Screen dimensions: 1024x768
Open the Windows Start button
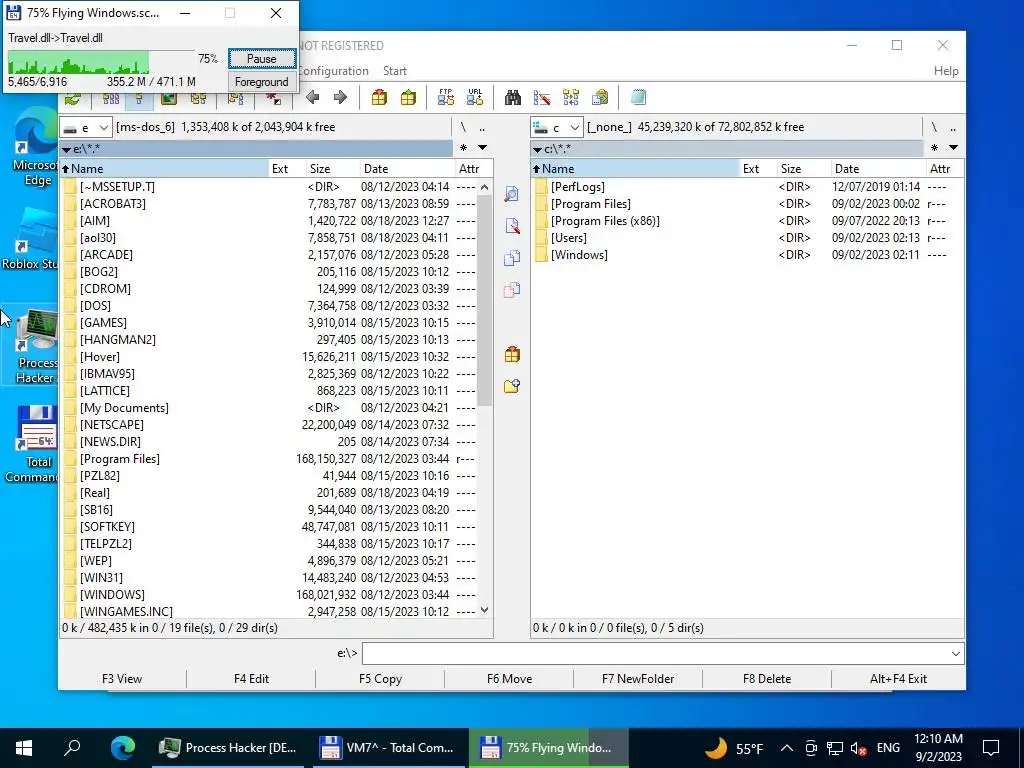pos(24,748)
